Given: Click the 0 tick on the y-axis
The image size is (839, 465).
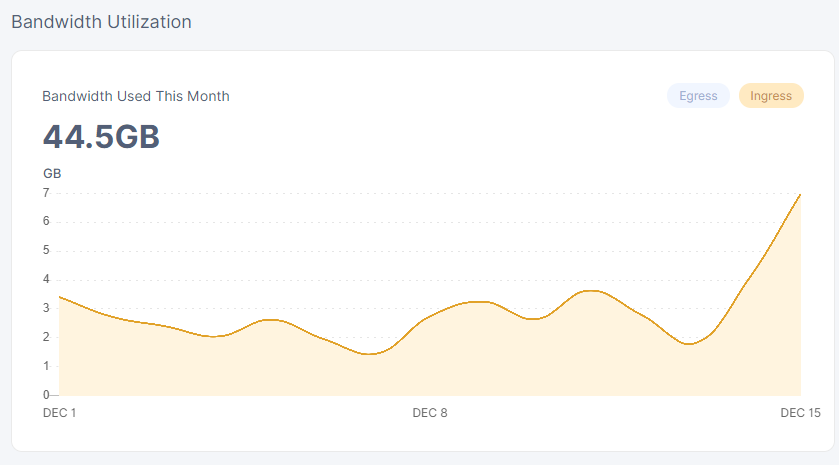Looking at the screenshot, I should tap(46, 395).
